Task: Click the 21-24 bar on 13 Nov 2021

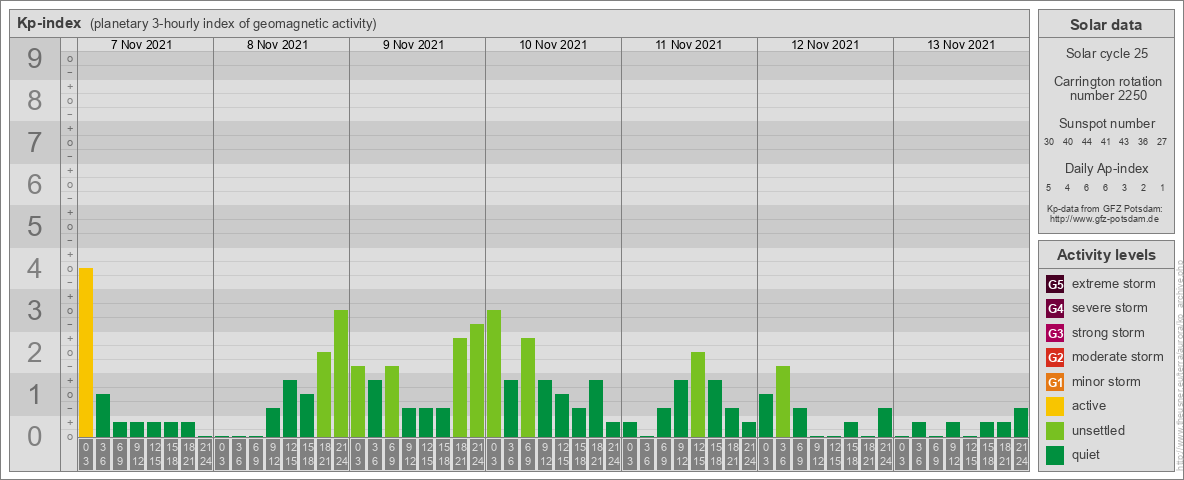Action: [x=1020, y=423]
